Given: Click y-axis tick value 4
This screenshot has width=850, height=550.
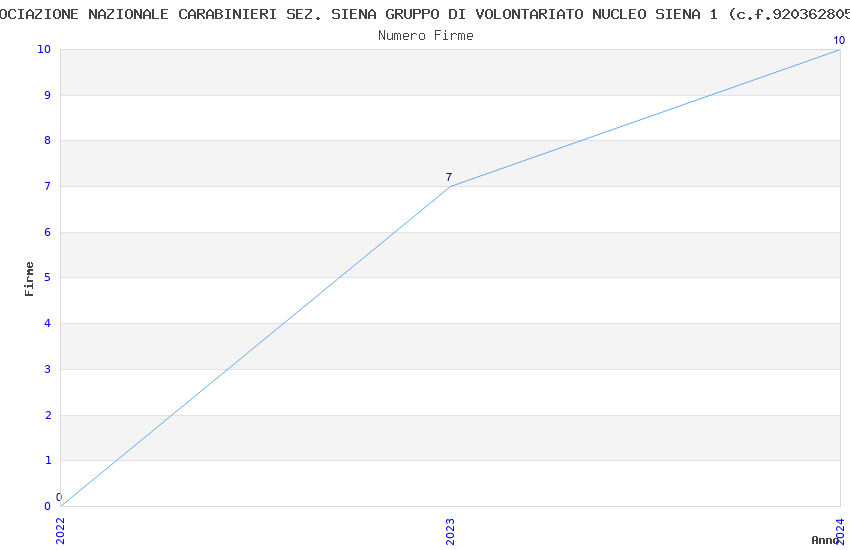Looking at the screenshot, I should (x=48, y=323).
